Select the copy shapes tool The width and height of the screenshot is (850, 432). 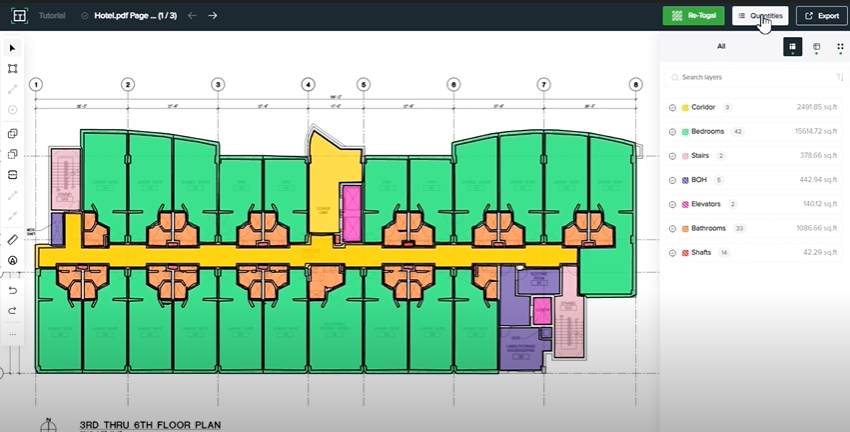12,154
